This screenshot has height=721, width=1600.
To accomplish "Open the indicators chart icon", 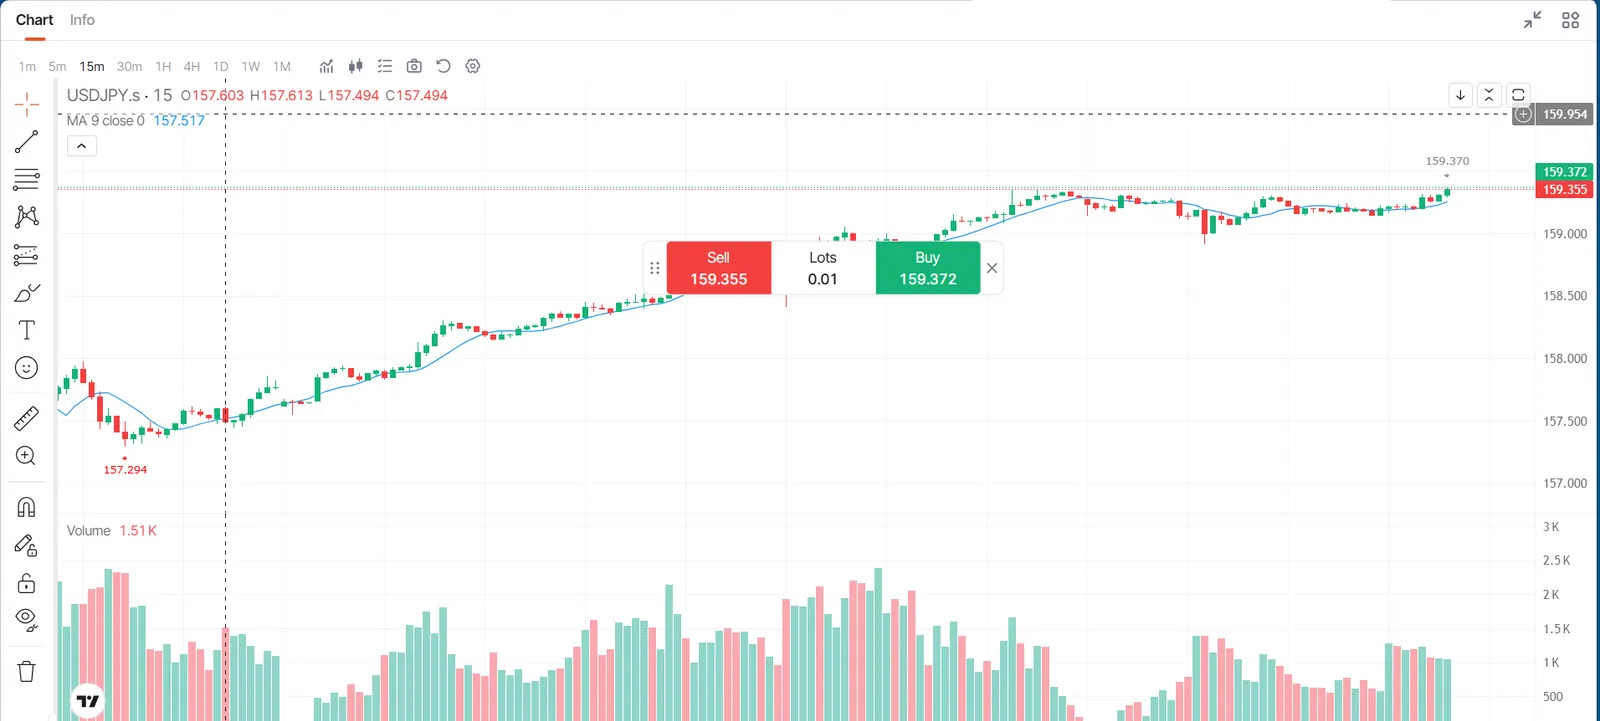I will click(326, 66).
